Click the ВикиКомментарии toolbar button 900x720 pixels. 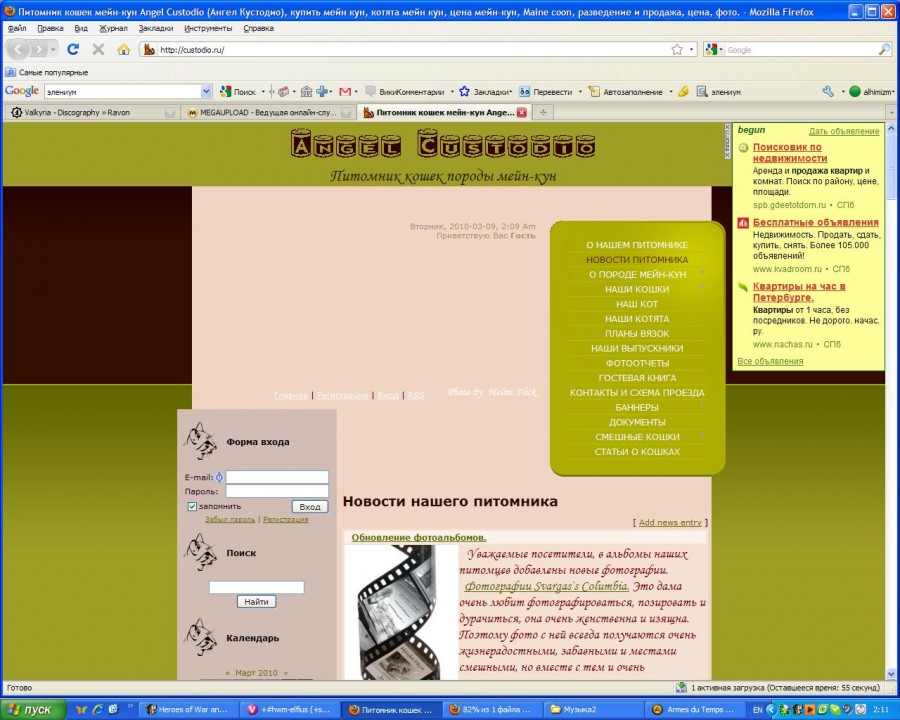405,91
